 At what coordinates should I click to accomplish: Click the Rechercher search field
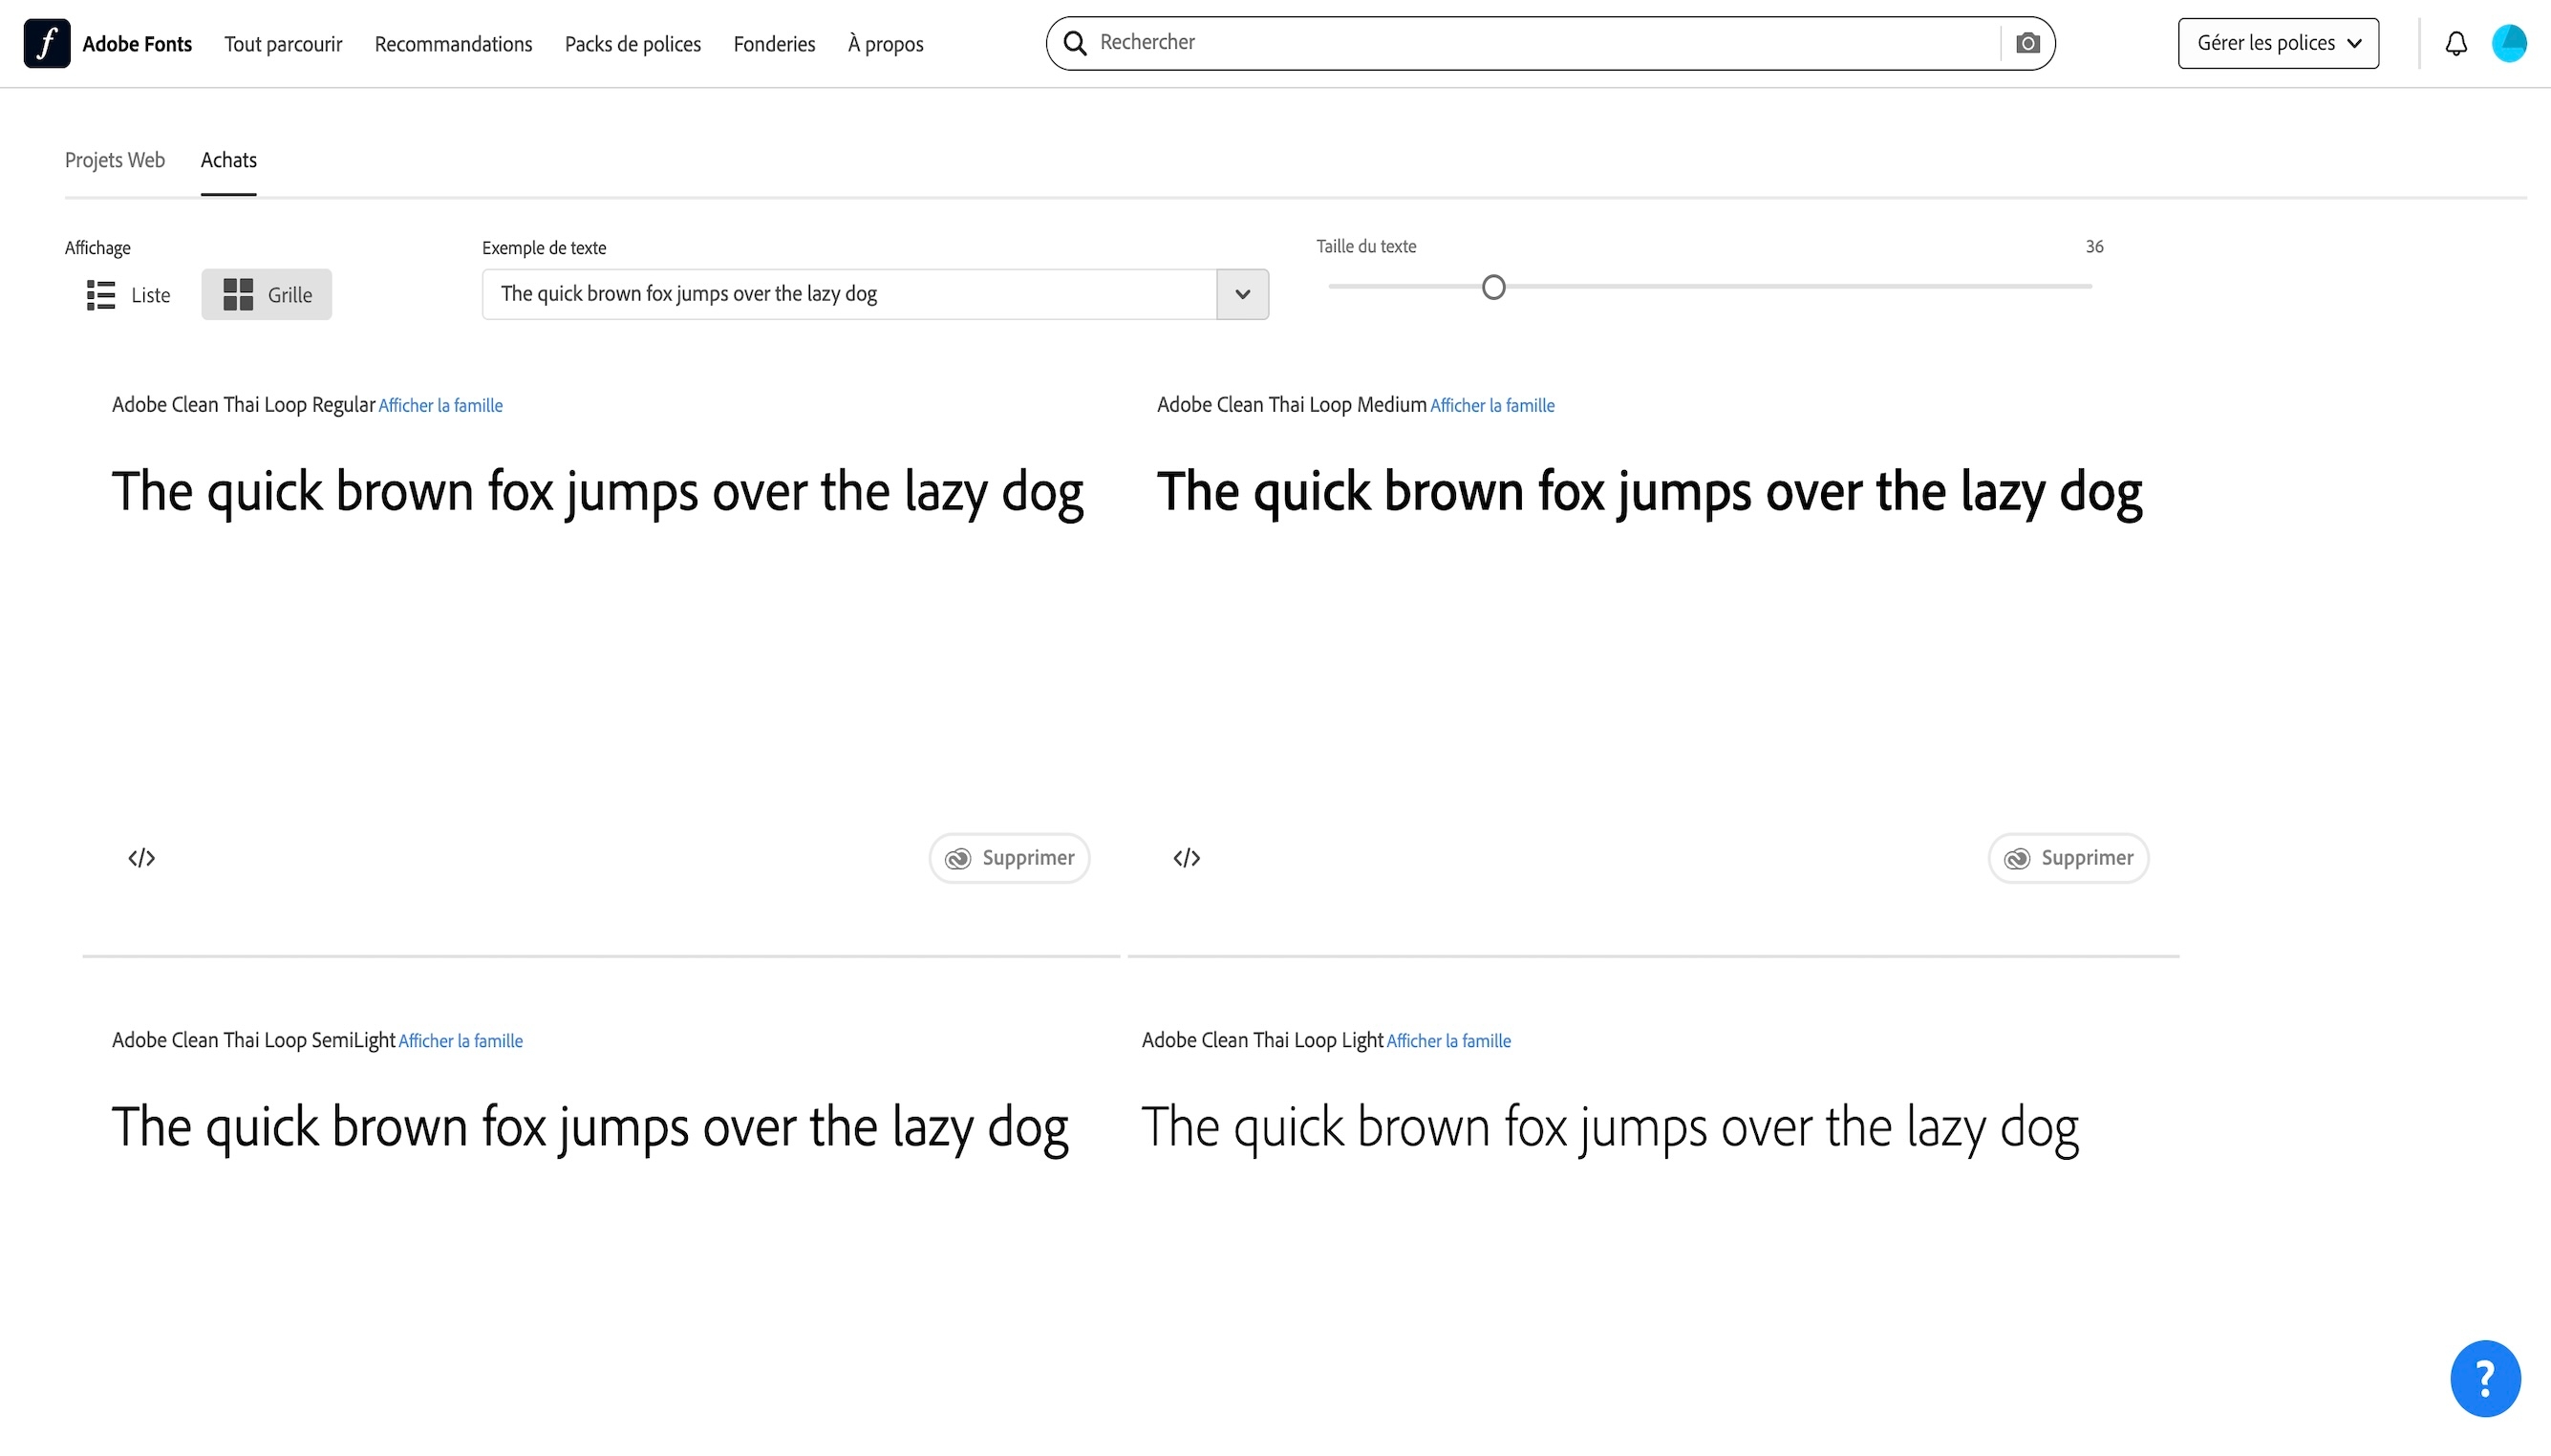pyautogui.click(x=1540, y=43)
